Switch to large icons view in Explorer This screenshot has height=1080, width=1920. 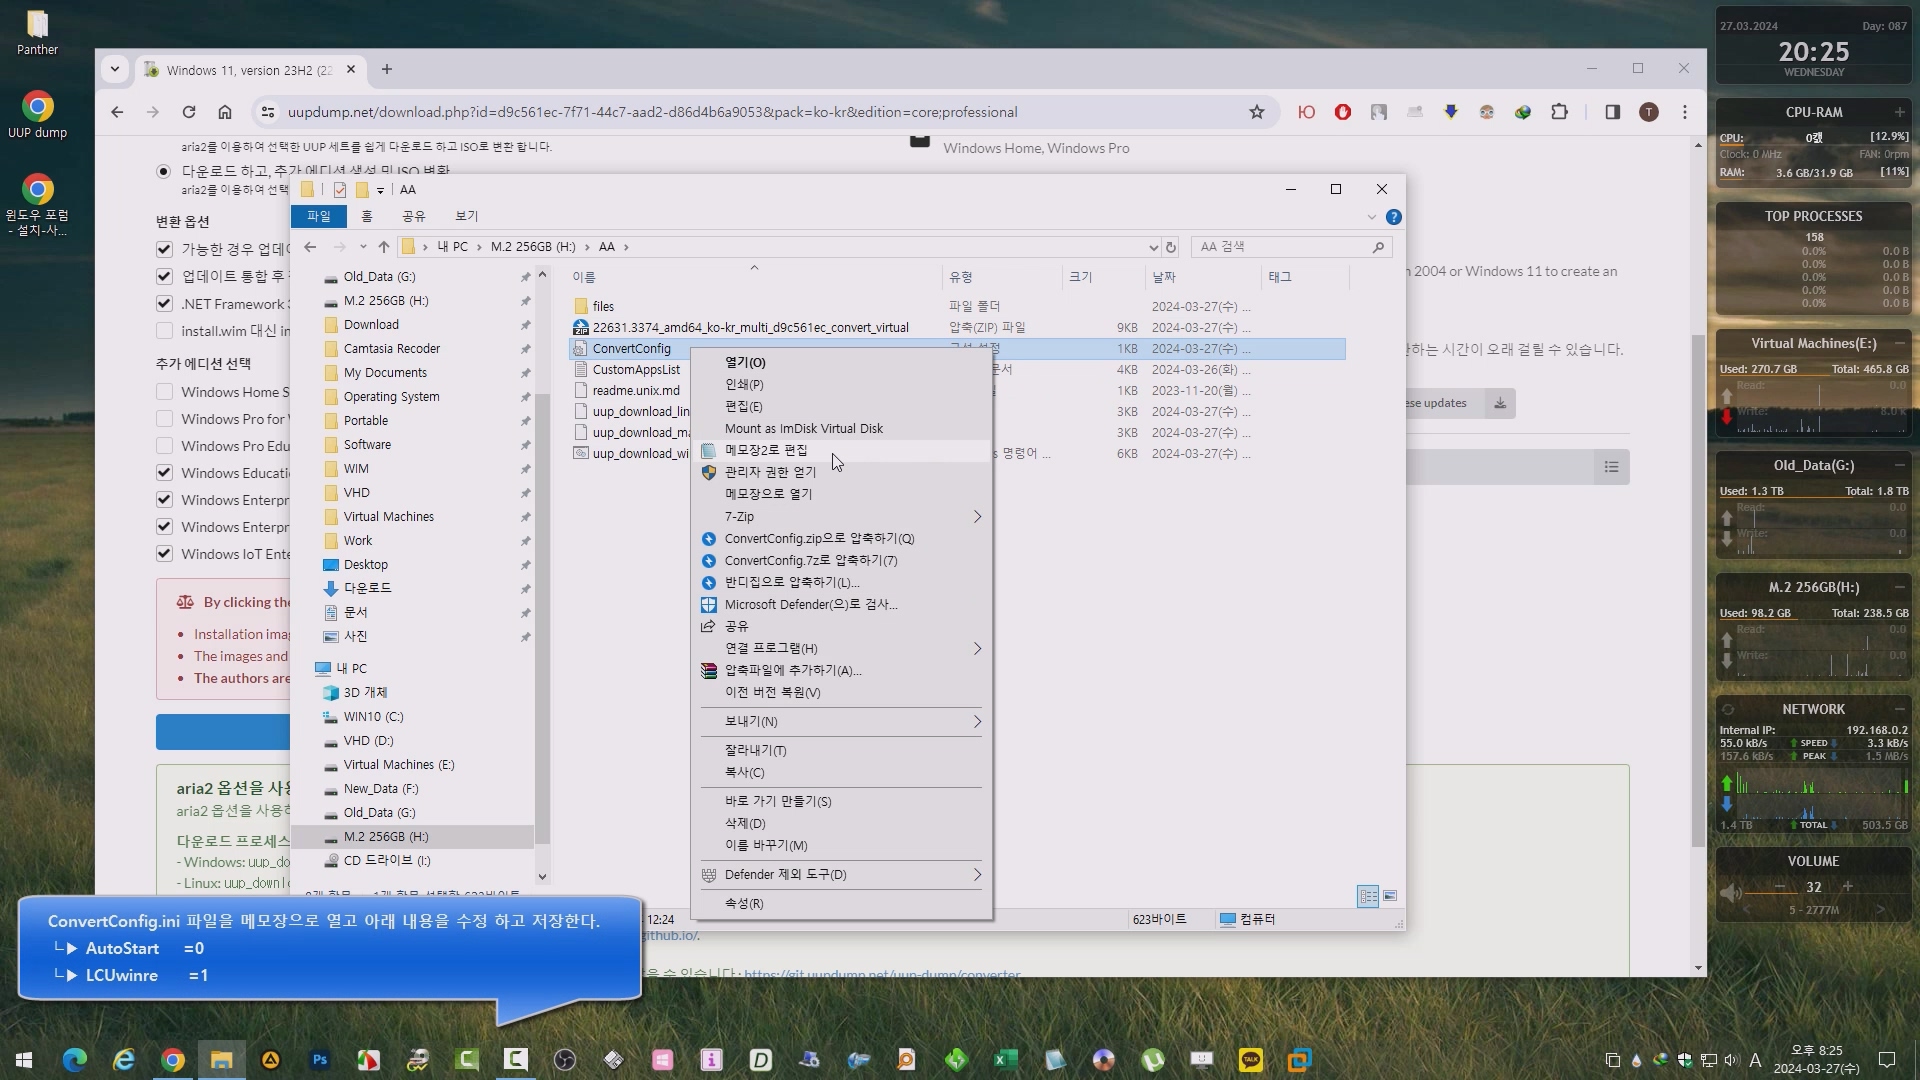pos(1389,896)
